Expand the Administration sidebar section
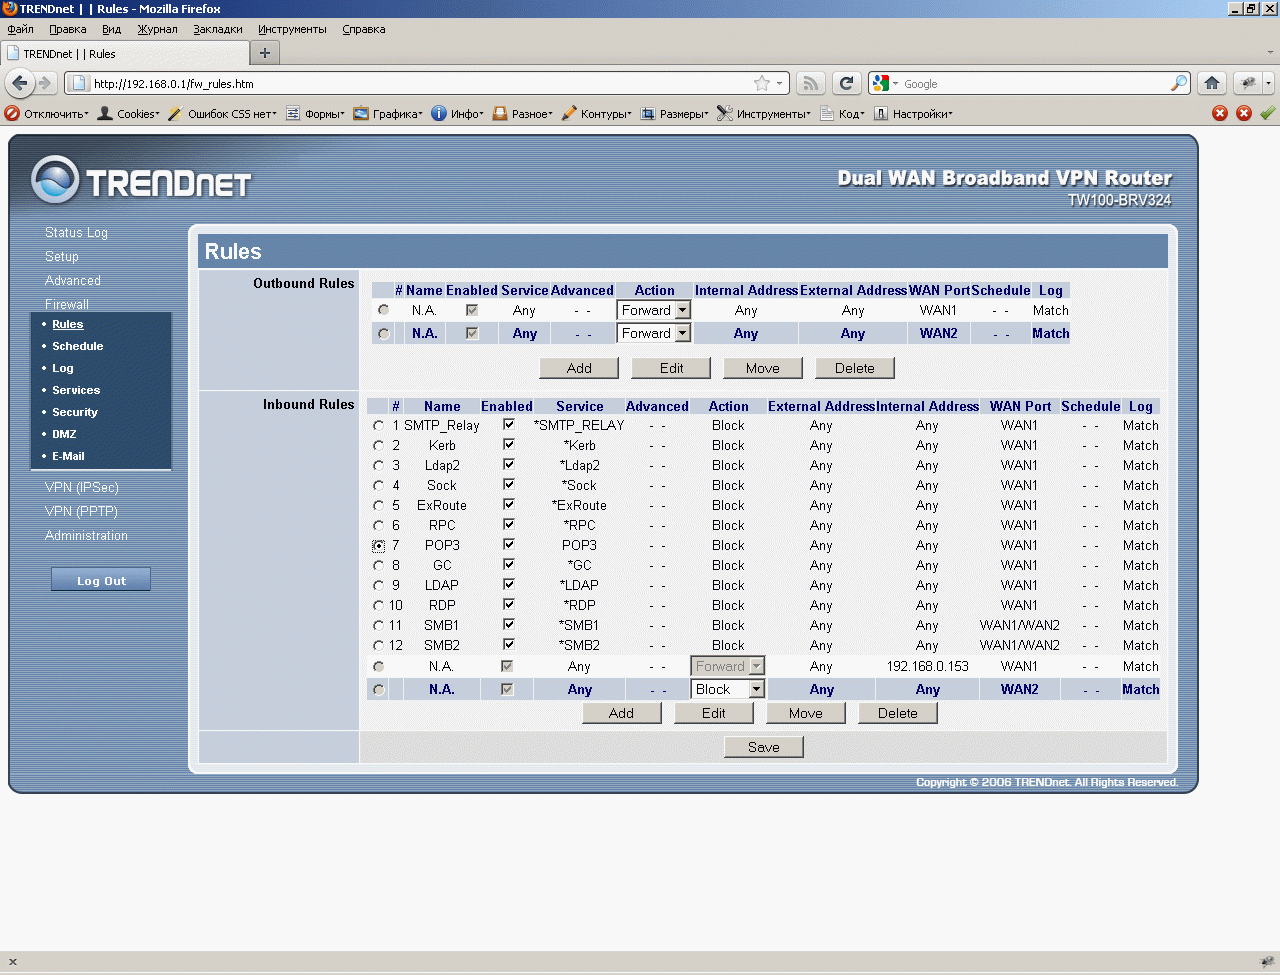Screen dimensions: 1280x975 coord(86,535)
